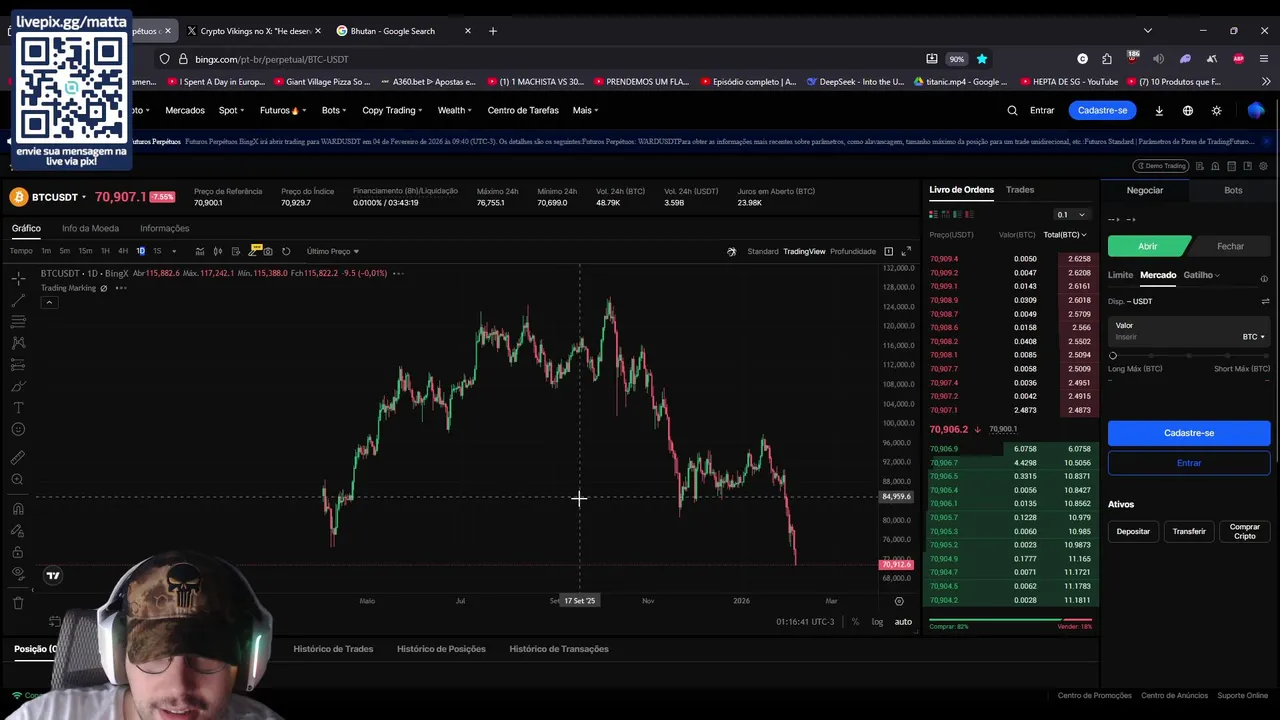1280x720 pixels.
Task: Select Fechar position mode
Action: (x=1230, y=246)
